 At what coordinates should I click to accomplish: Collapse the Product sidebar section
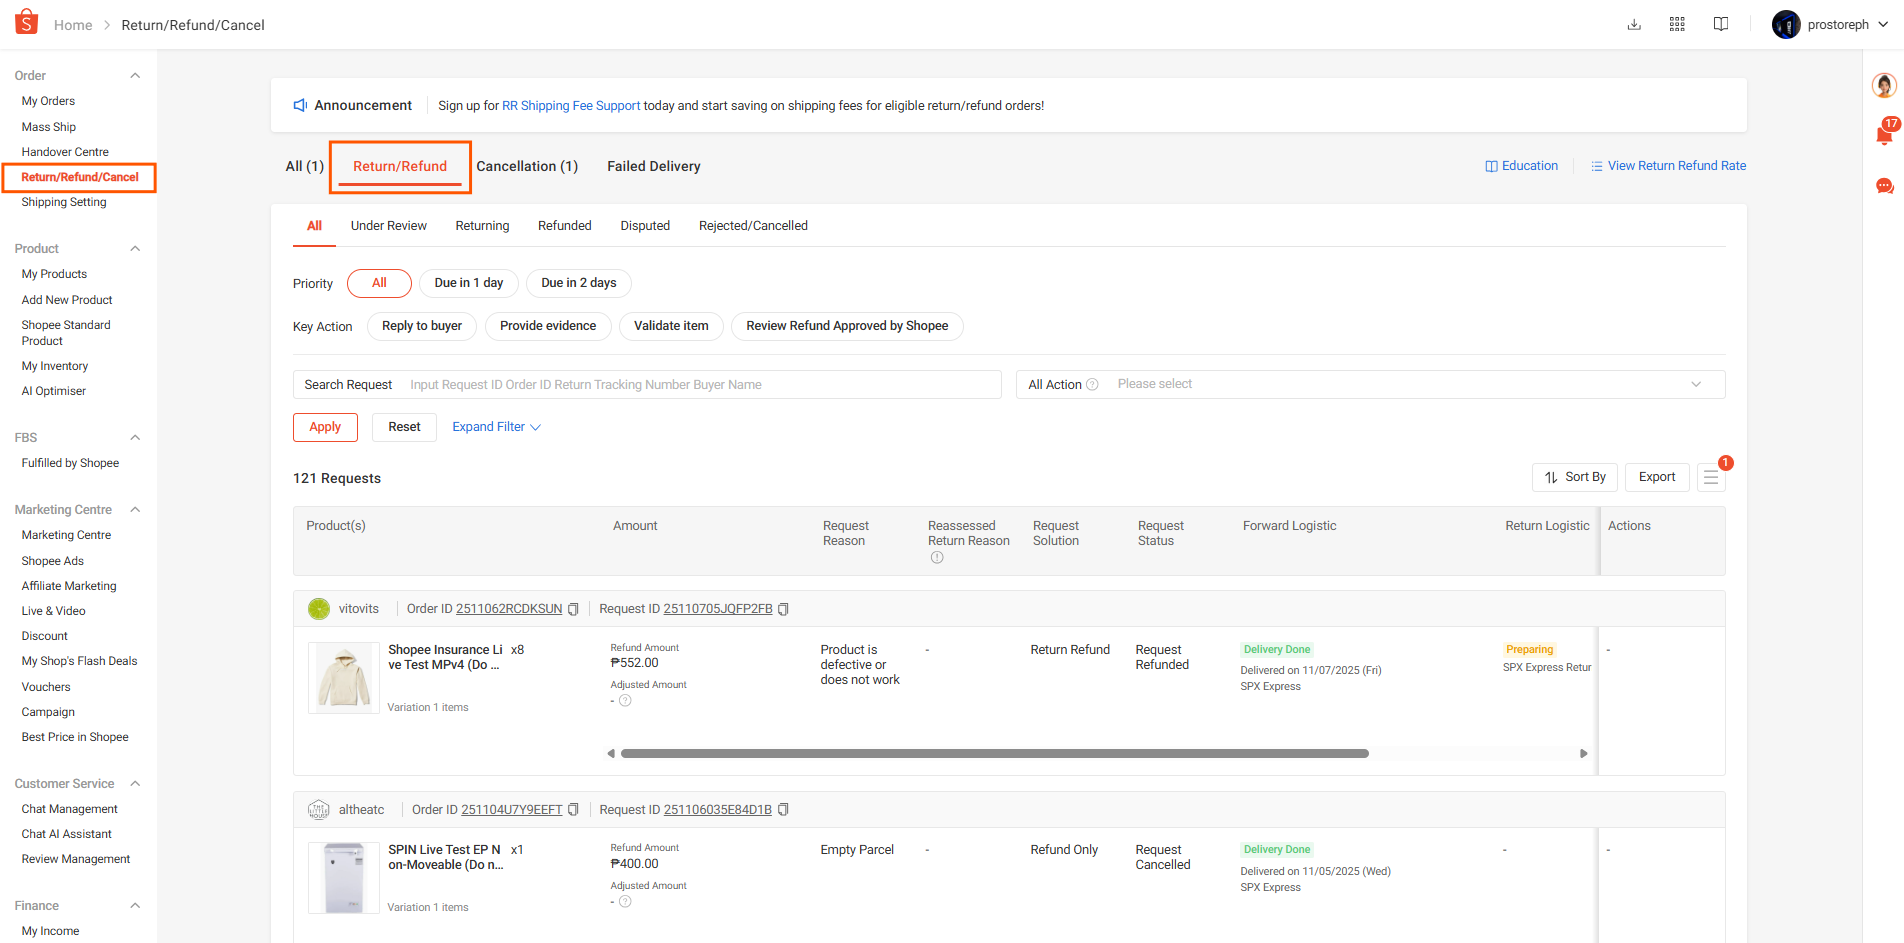(x=135, y=249)
